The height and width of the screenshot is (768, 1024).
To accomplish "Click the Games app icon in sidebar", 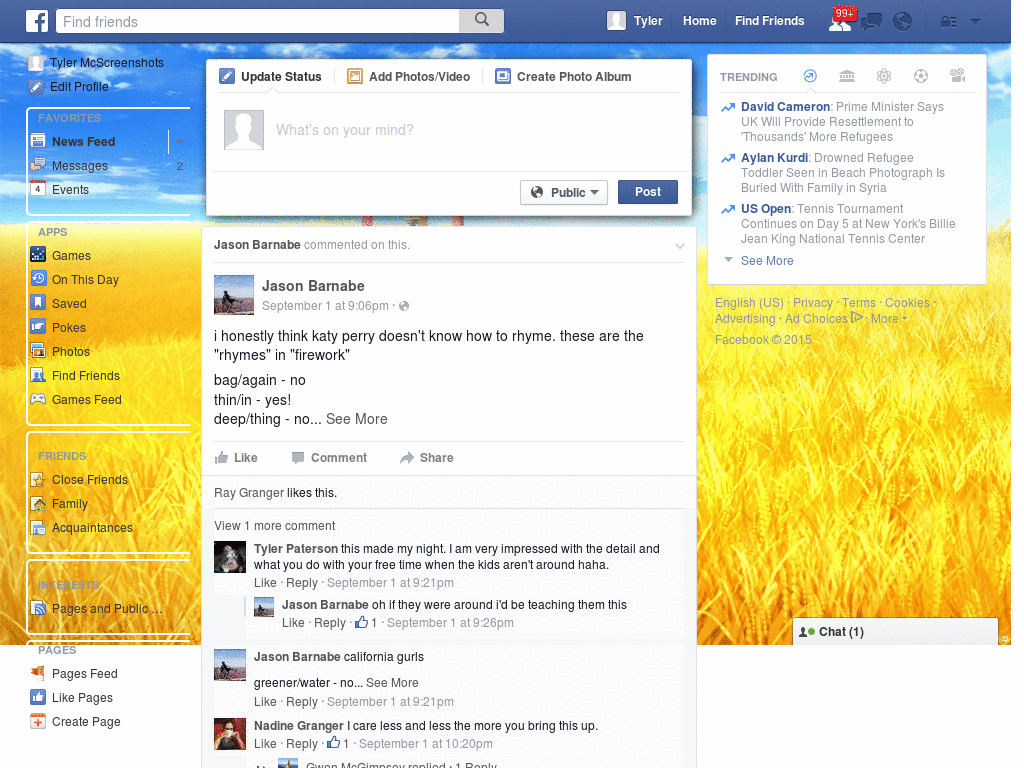I will coord(39,255).
